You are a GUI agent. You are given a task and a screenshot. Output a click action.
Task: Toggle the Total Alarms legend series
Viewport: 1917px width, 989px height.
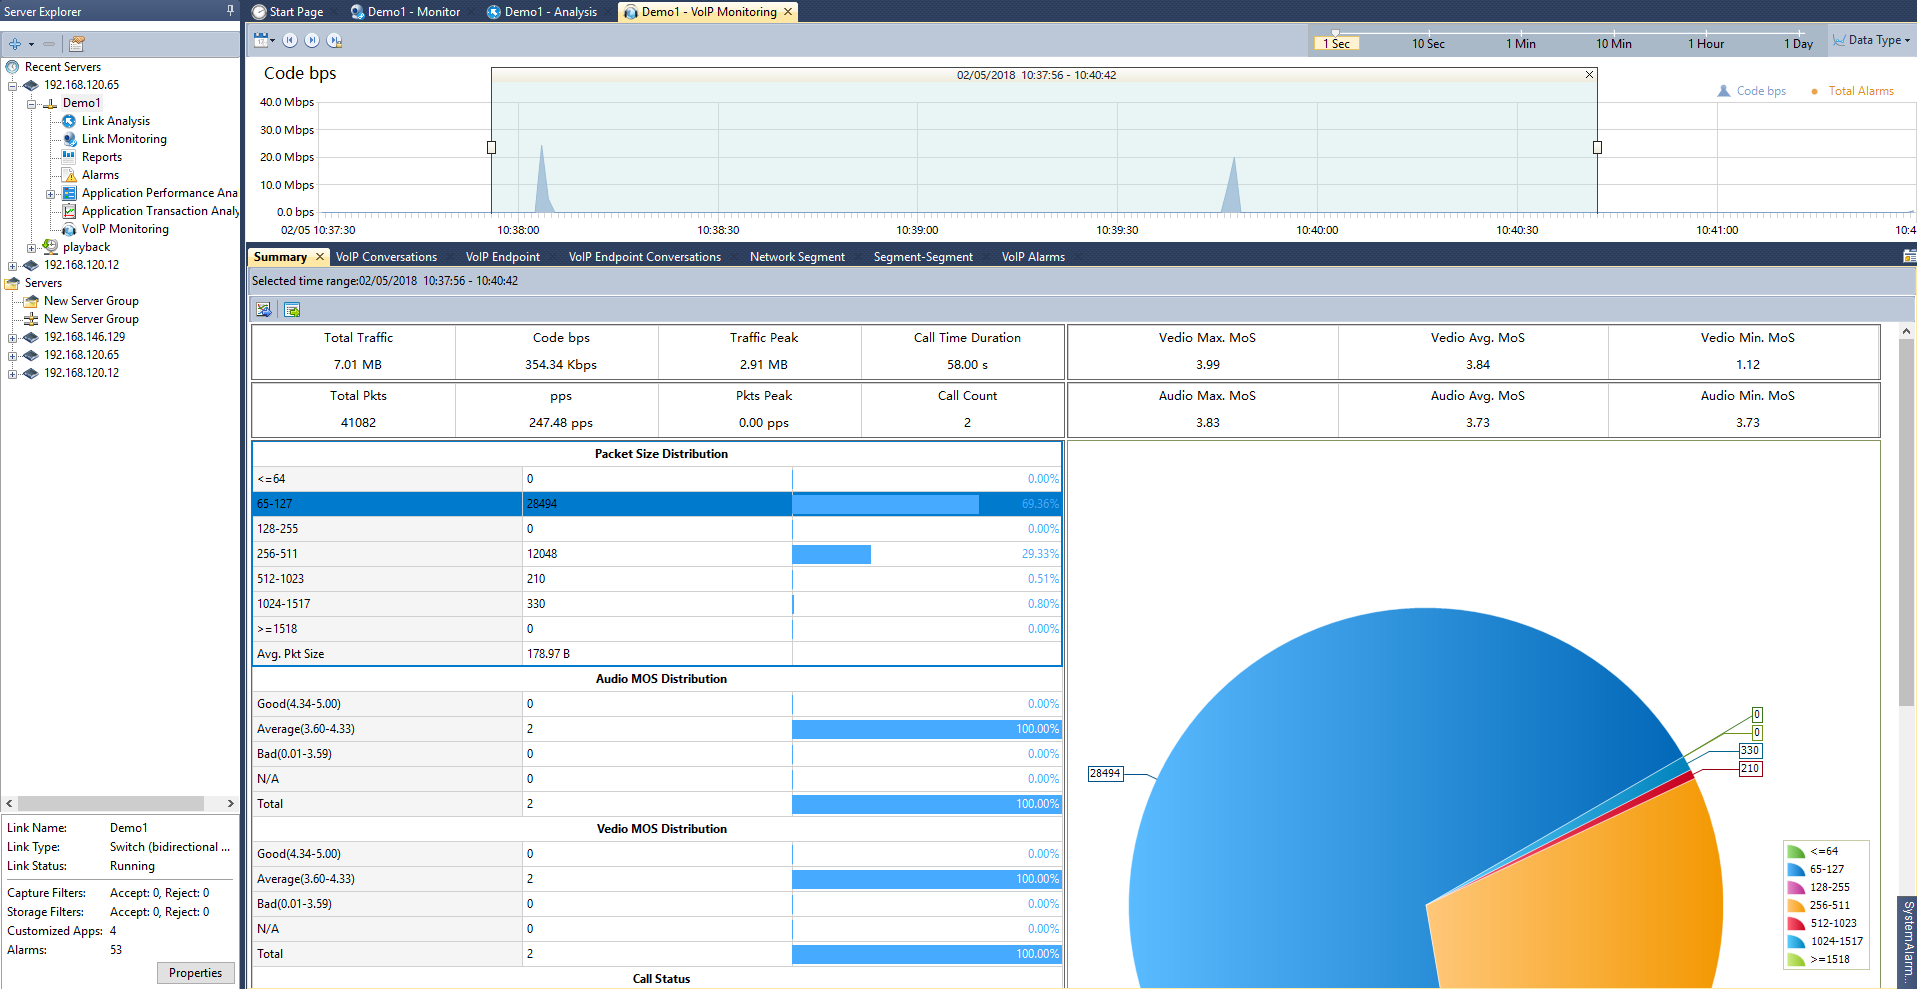(1852, 91)
